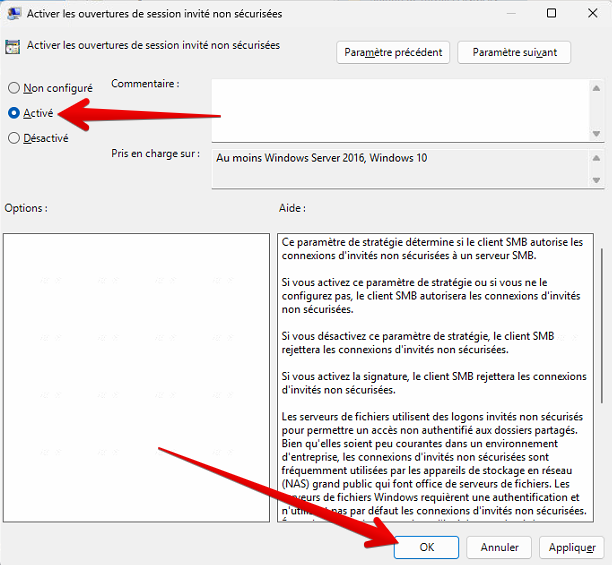Click the Aide description text area
Screen dimensions: 612x565
click(432, 377)
